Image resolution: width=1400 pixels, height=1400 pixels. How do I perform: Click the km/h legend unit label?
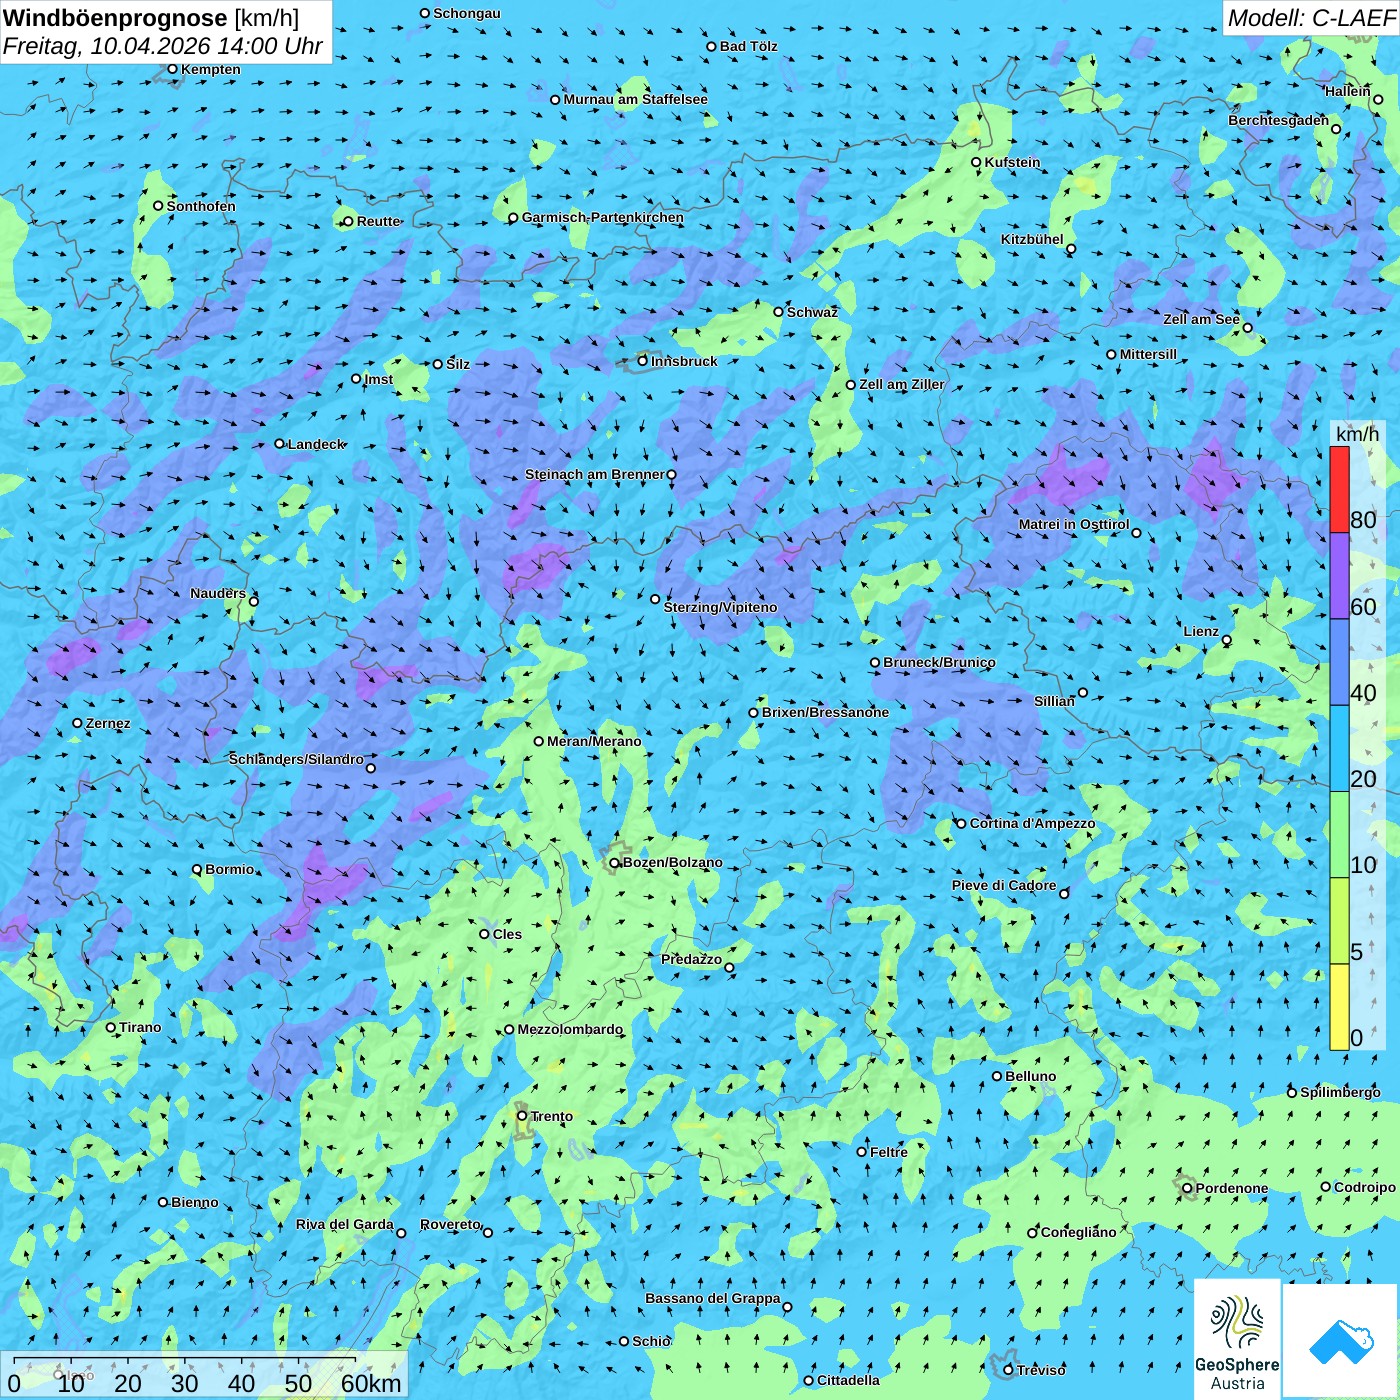(1357, 434)
